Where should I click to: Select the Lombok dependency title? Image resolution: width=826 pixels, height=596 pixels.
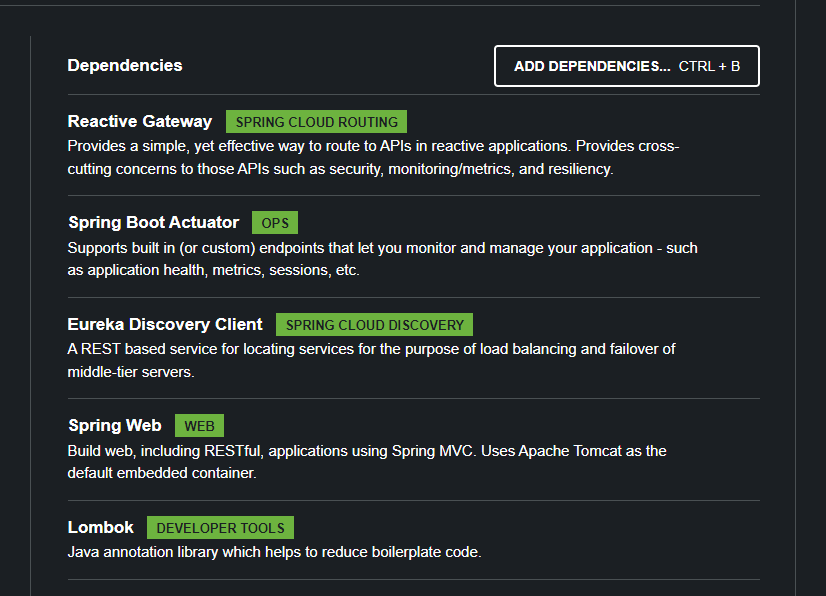click(x=100, y=527)
